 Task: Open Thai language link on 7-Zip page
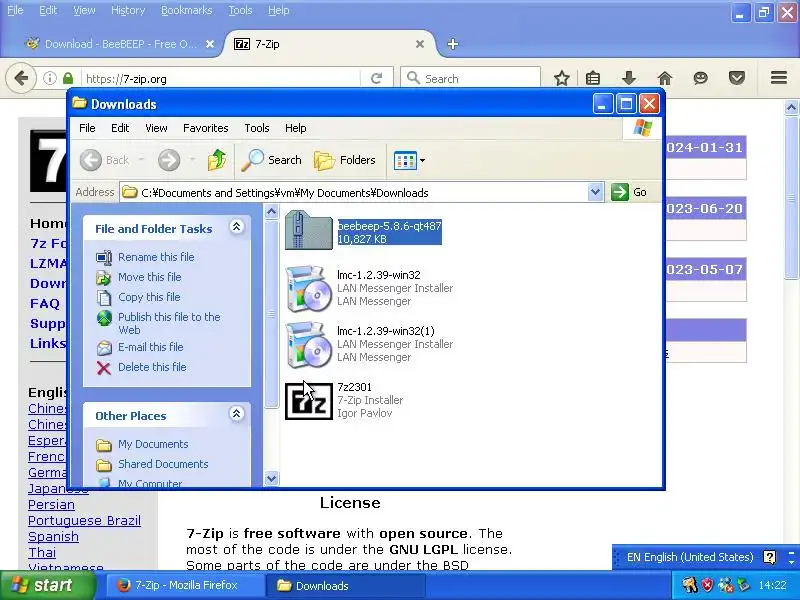(x=42, y=553)
